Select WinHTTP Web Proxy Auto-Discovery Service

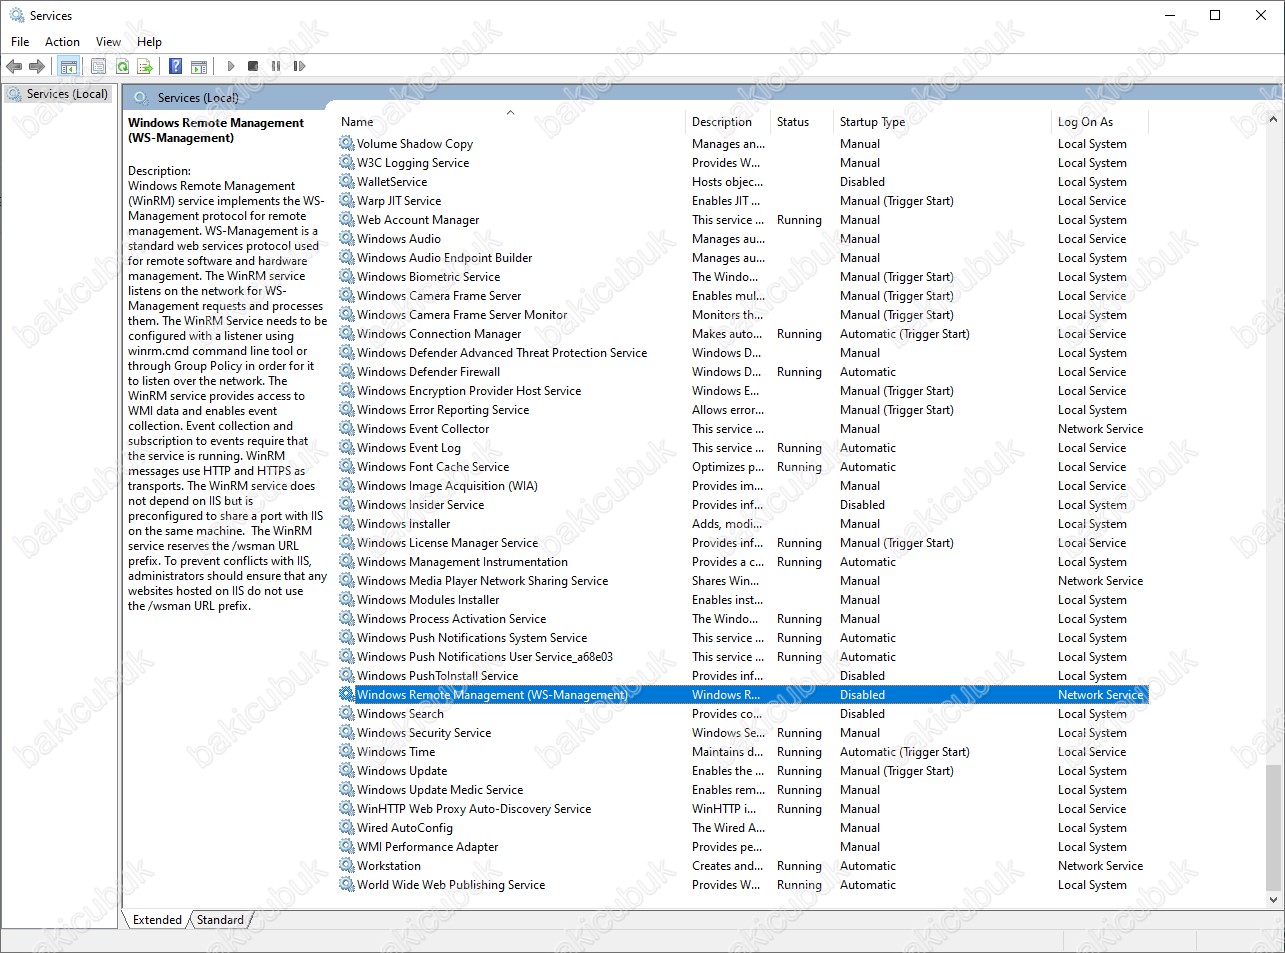click(743, 808)
